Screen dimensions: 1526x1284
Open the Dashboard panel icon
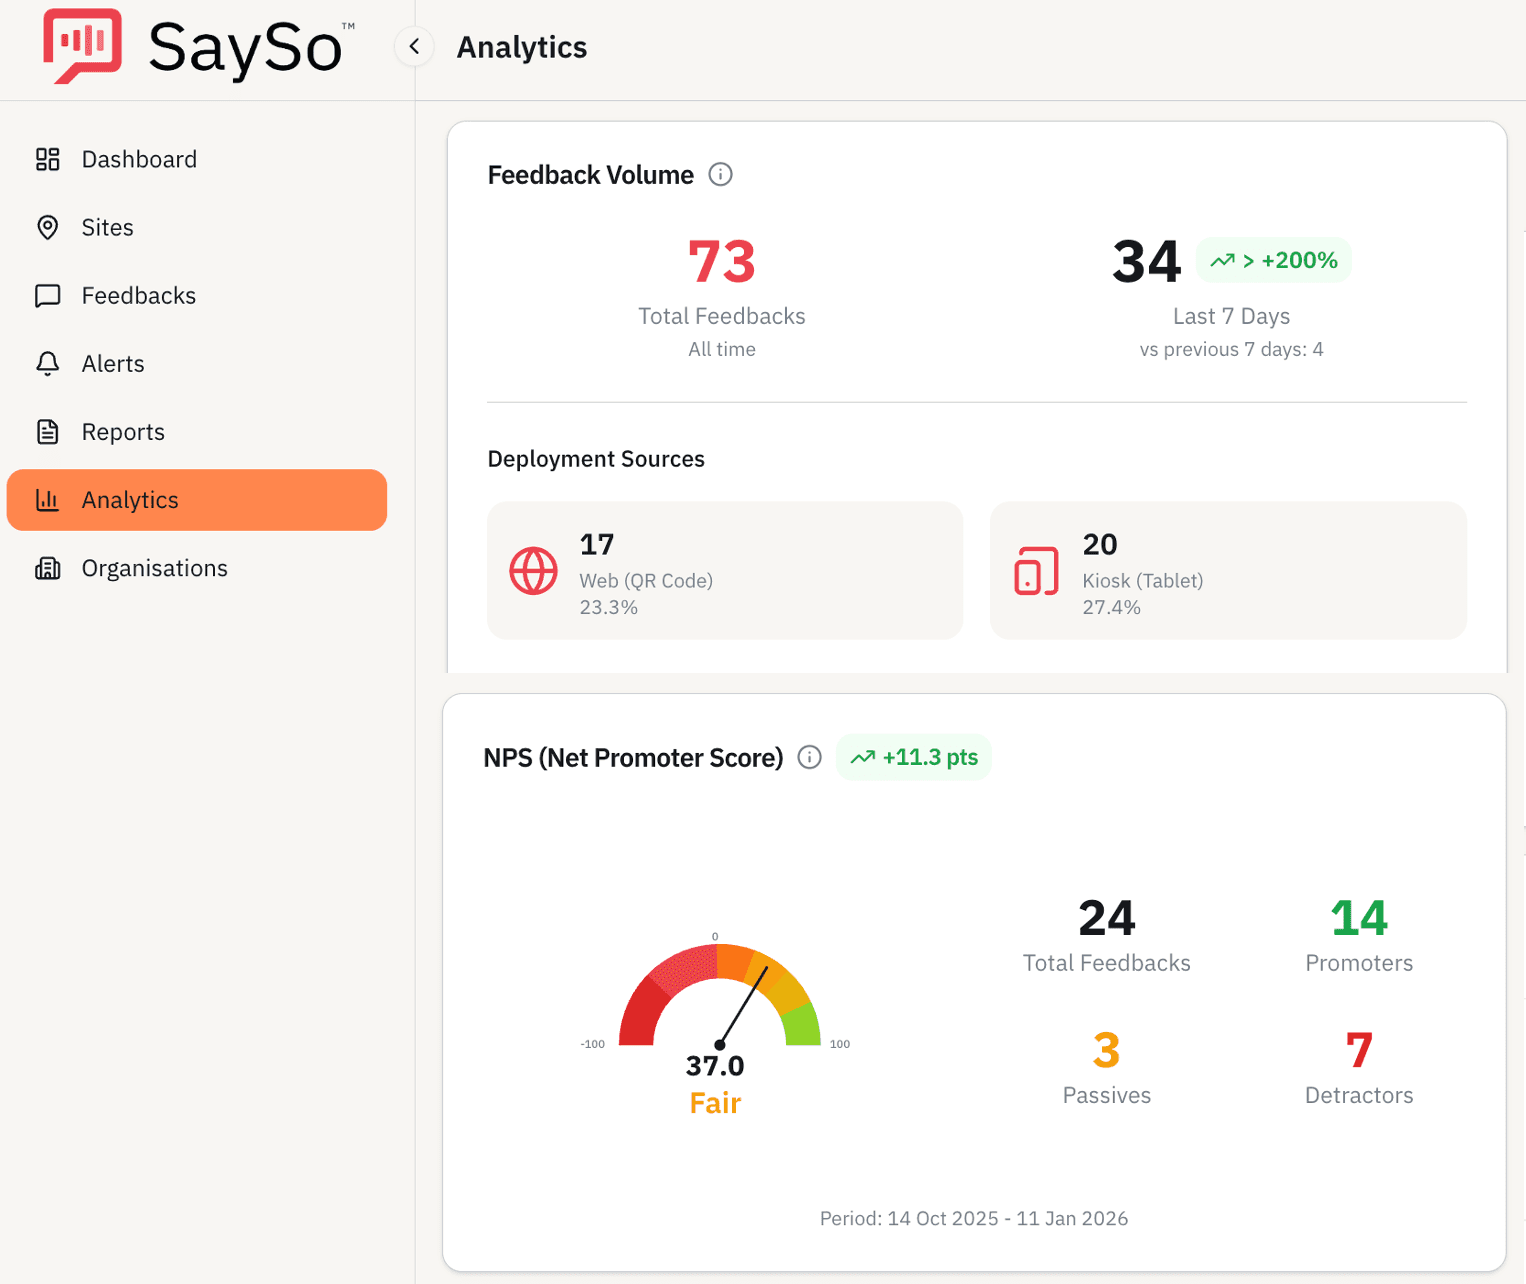47,158
